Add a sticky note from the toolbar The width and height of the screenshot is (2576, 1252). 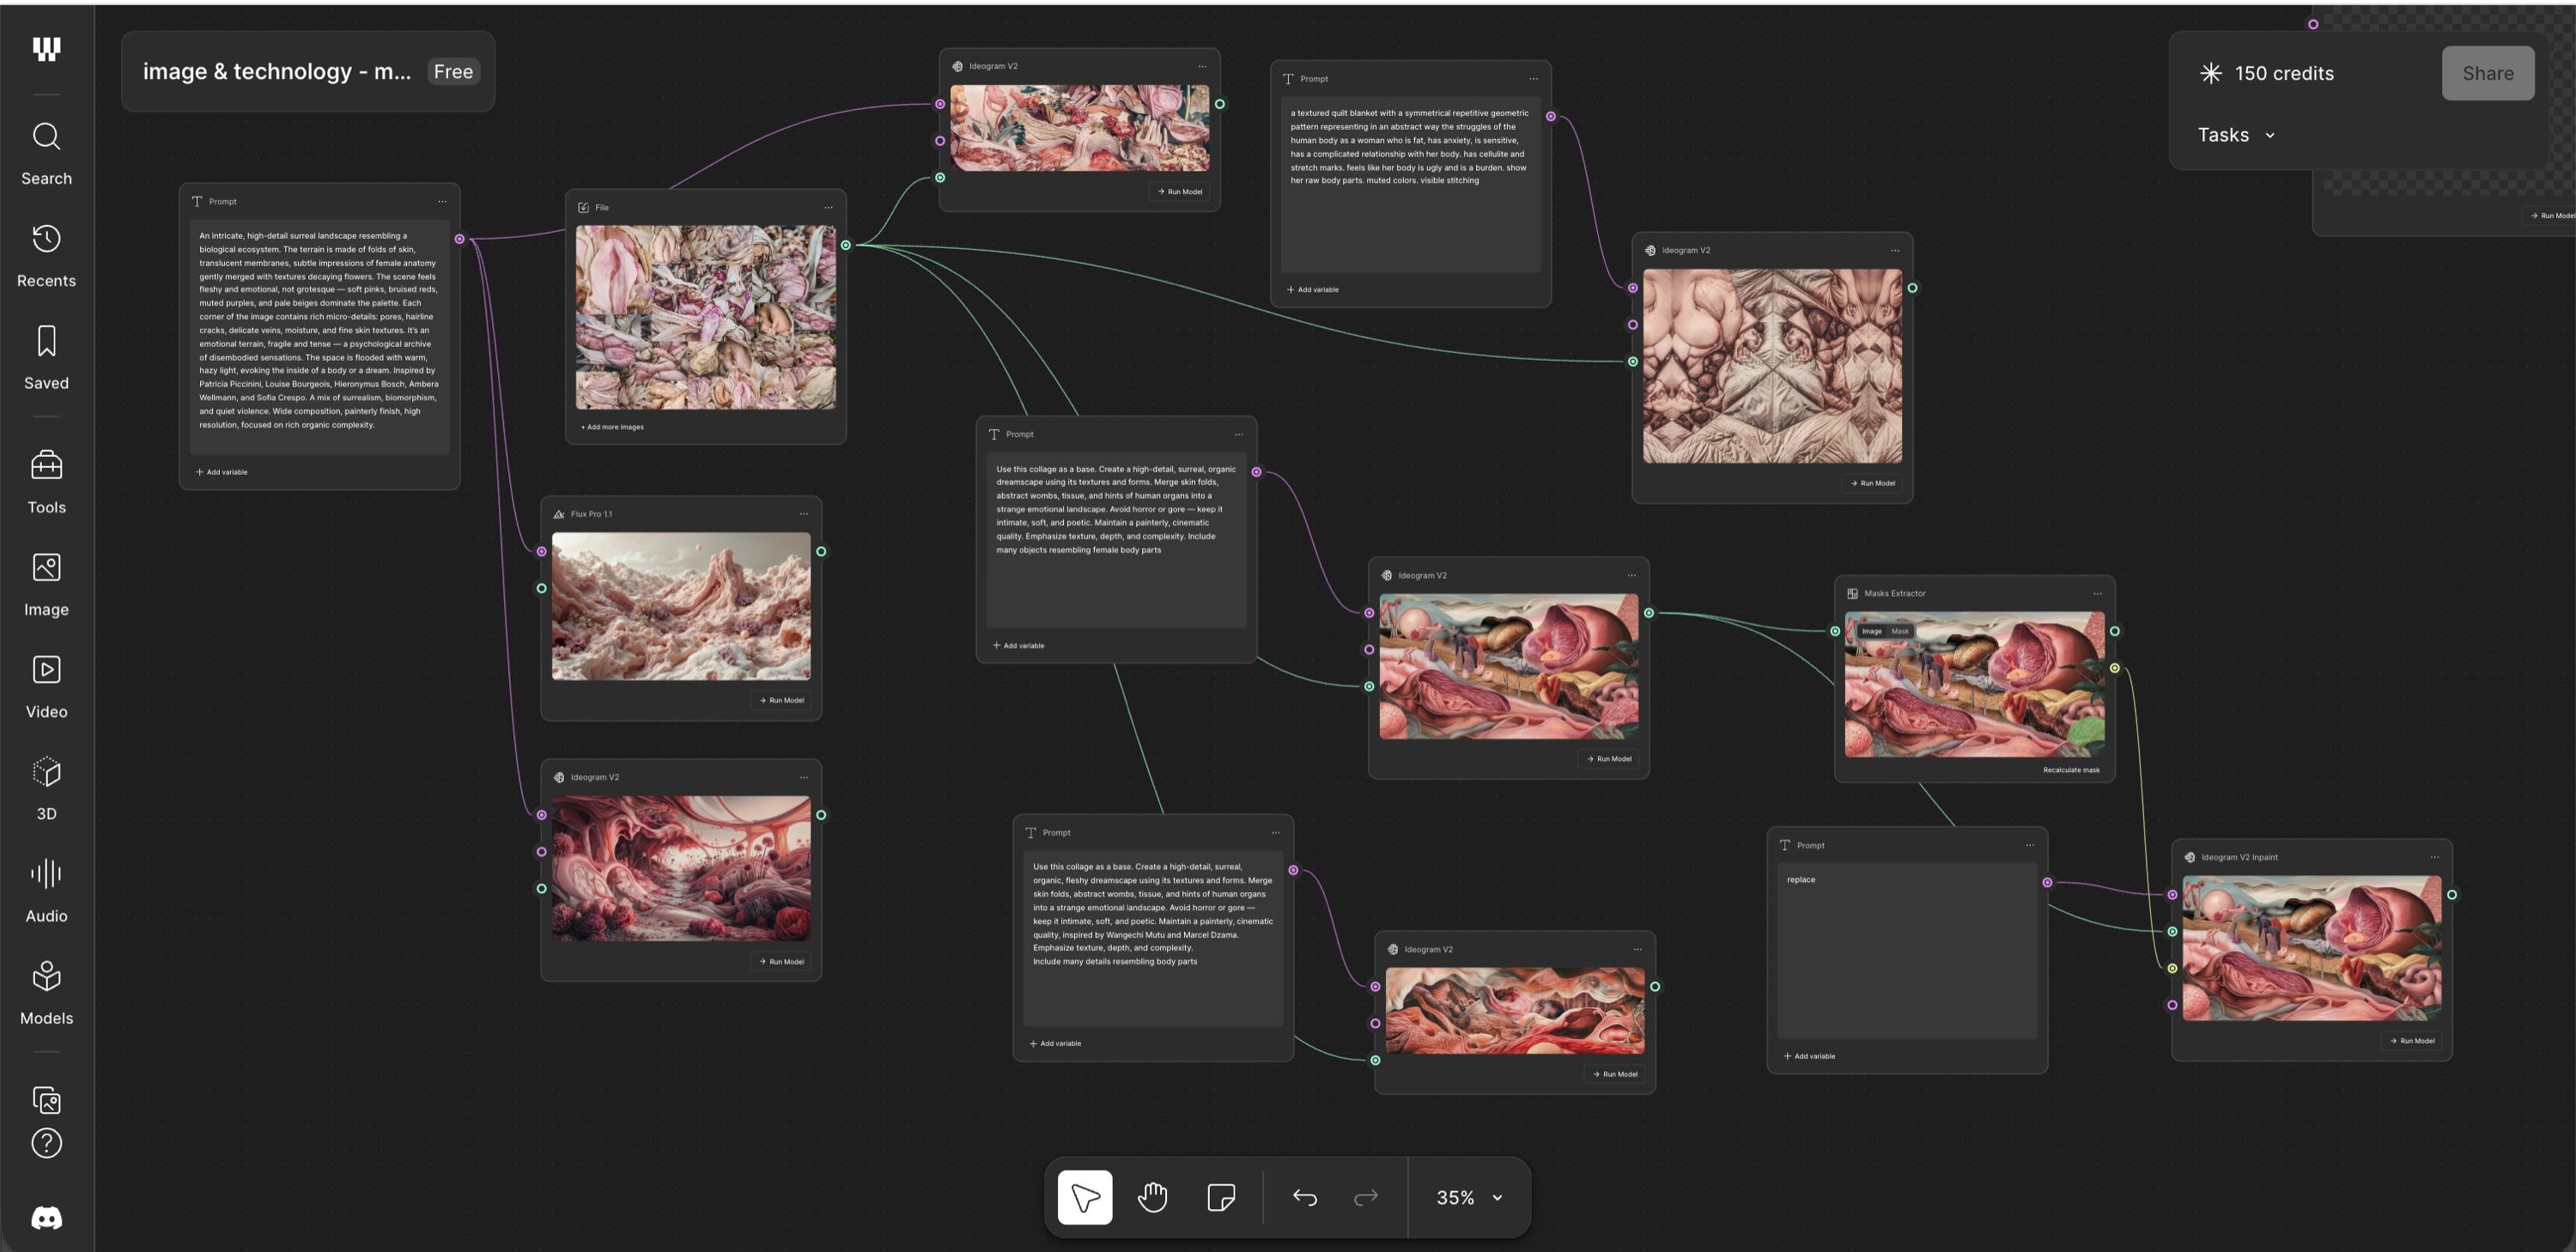click(x=1220, y=1196)
